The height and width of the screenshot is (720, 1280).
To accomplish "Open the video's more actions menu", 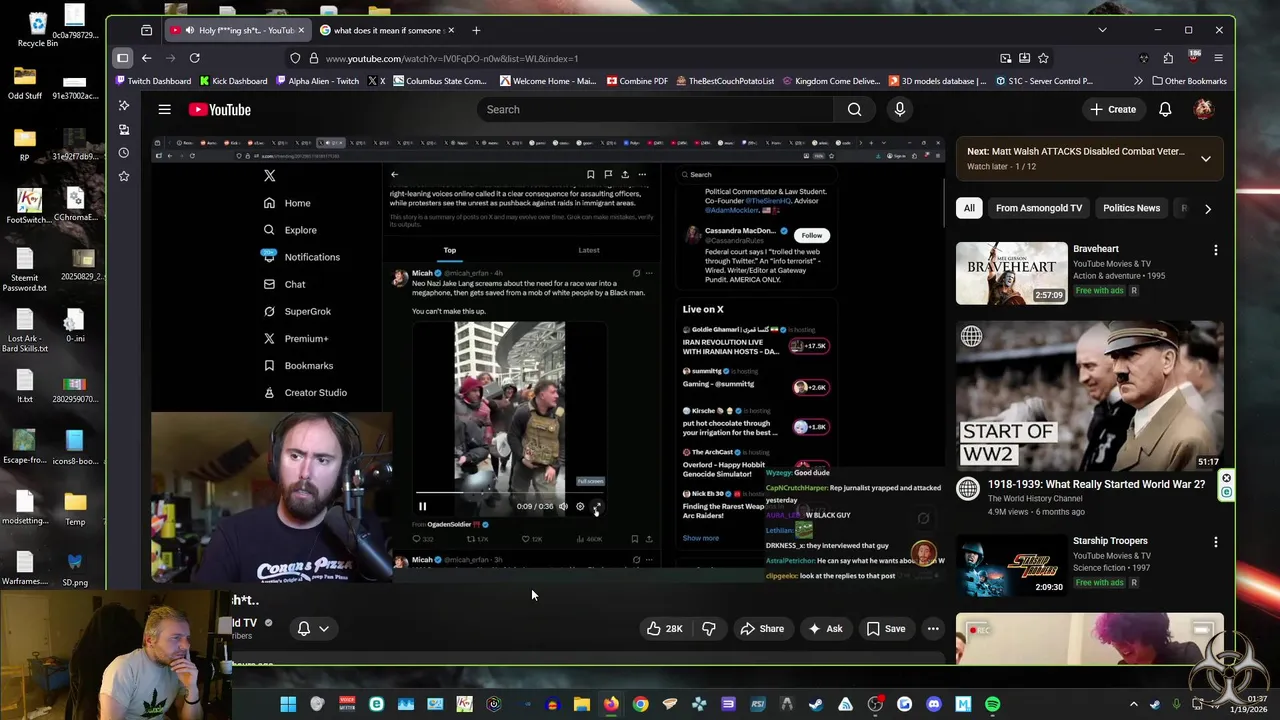I will pos(933,629).
